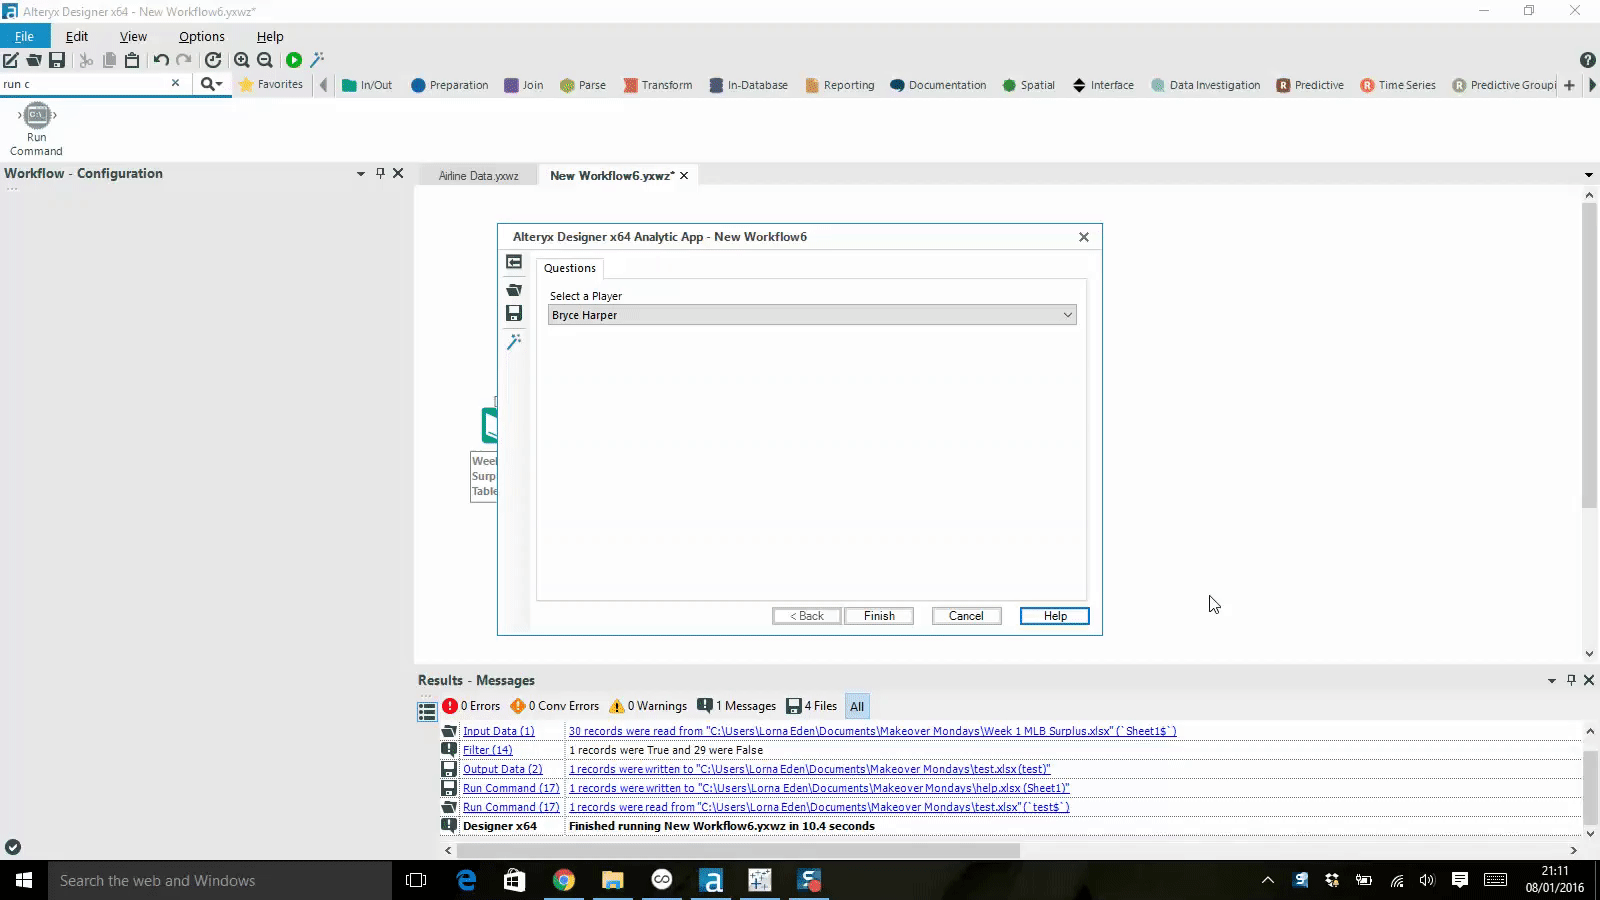
Task: Show All result messages
Action: [x=857, y=706]
